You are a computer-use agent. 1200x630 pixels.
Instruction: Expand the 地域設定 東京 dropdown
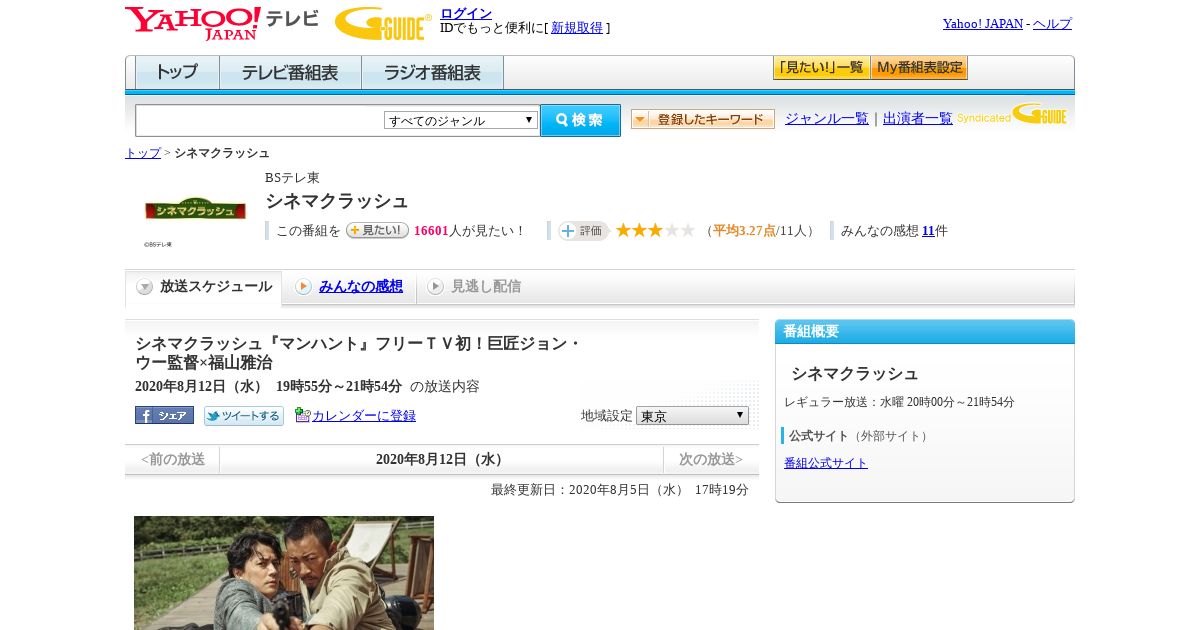click(x=692, y=415)
